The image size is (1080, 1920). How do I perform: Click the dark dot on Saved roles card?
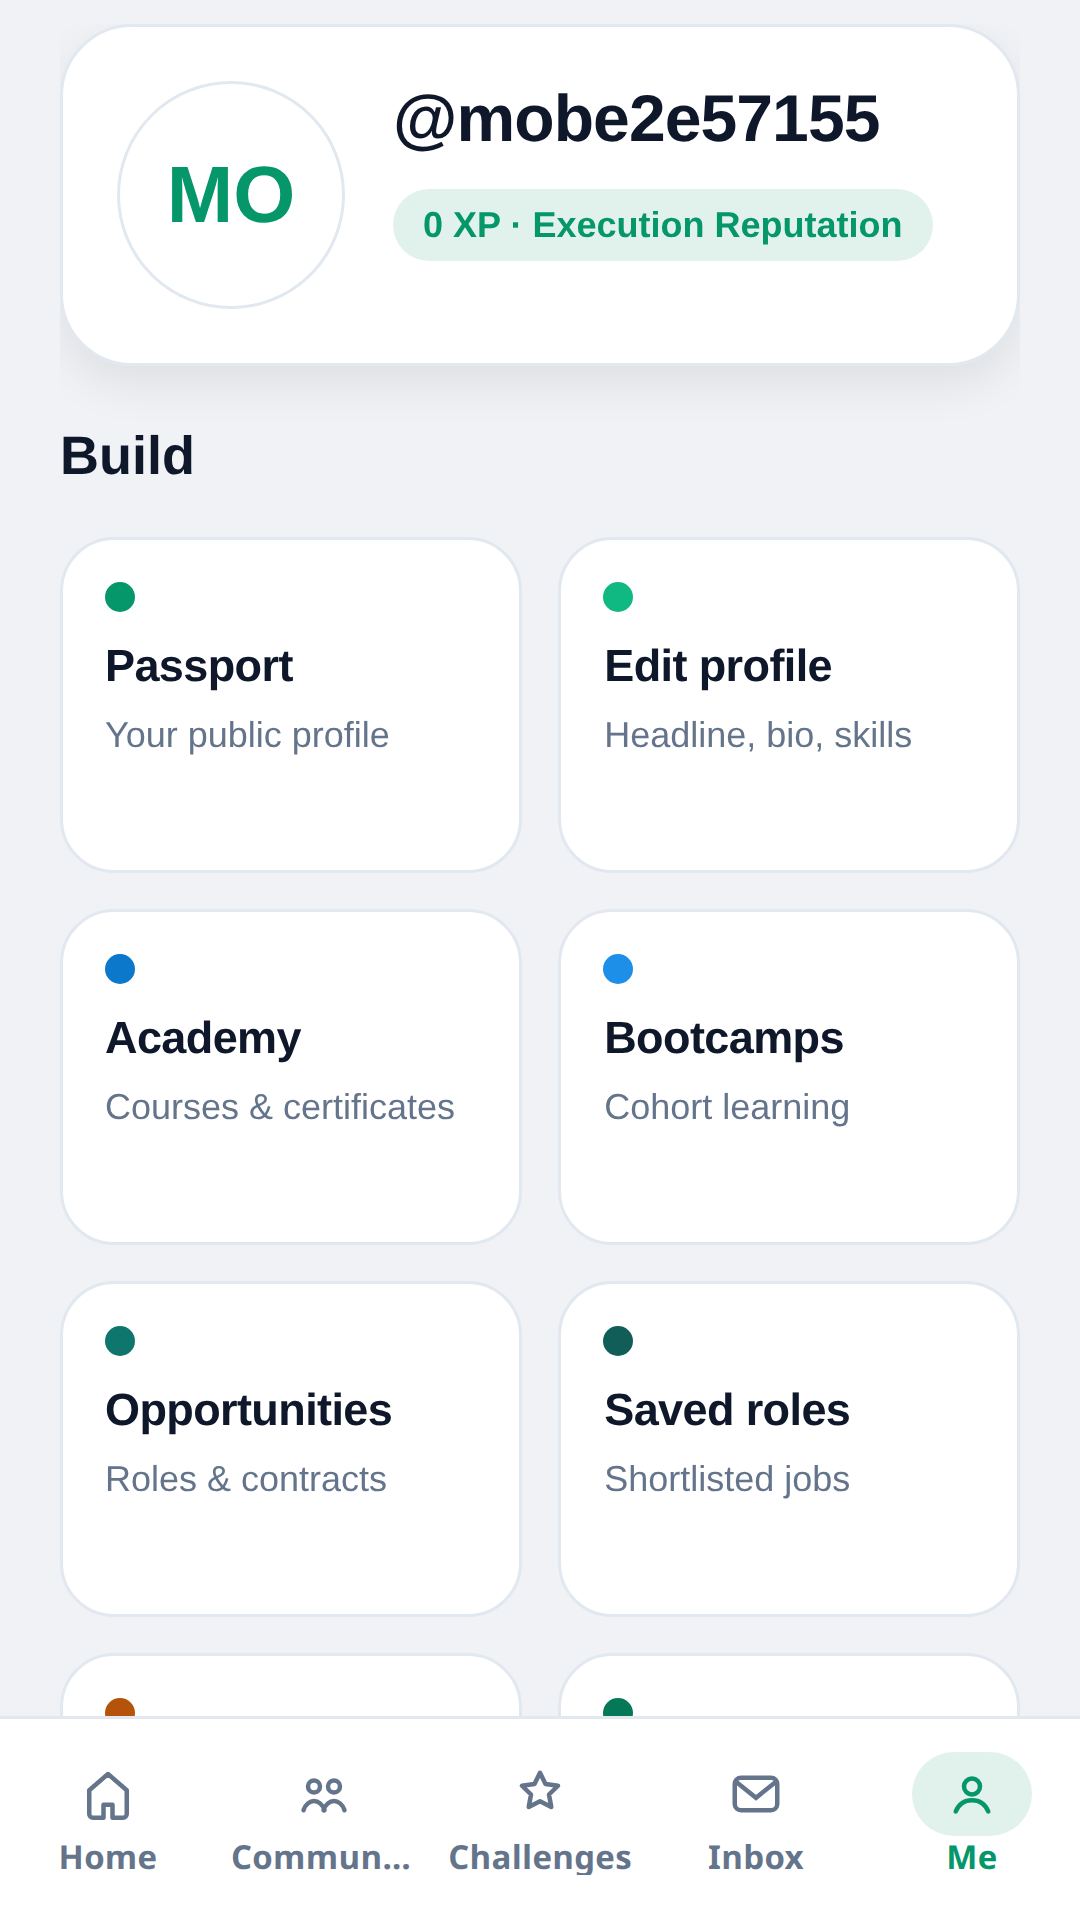[x=618, y=1341]
